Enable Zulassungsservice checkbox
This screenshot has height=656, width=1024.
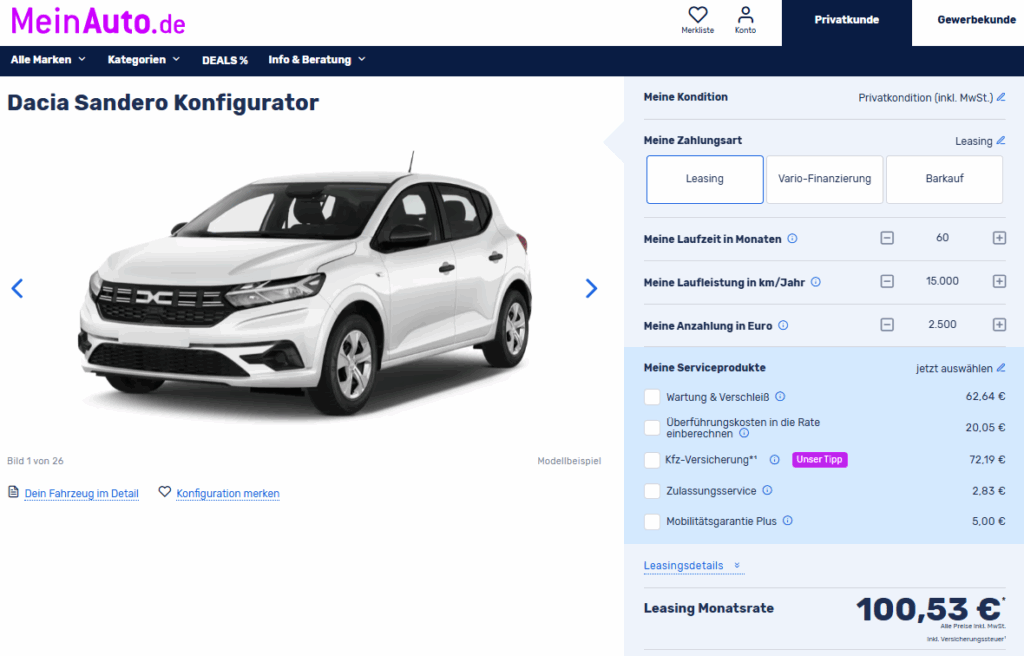[x=652, y=491]
